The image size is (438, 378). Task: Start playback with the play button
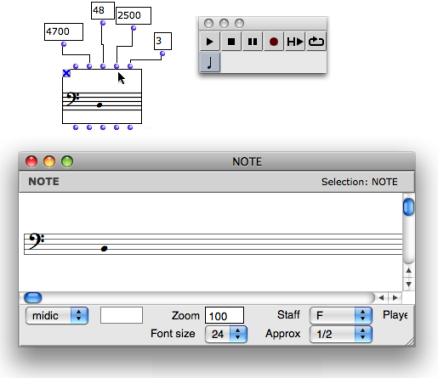[x=210, y=41]
